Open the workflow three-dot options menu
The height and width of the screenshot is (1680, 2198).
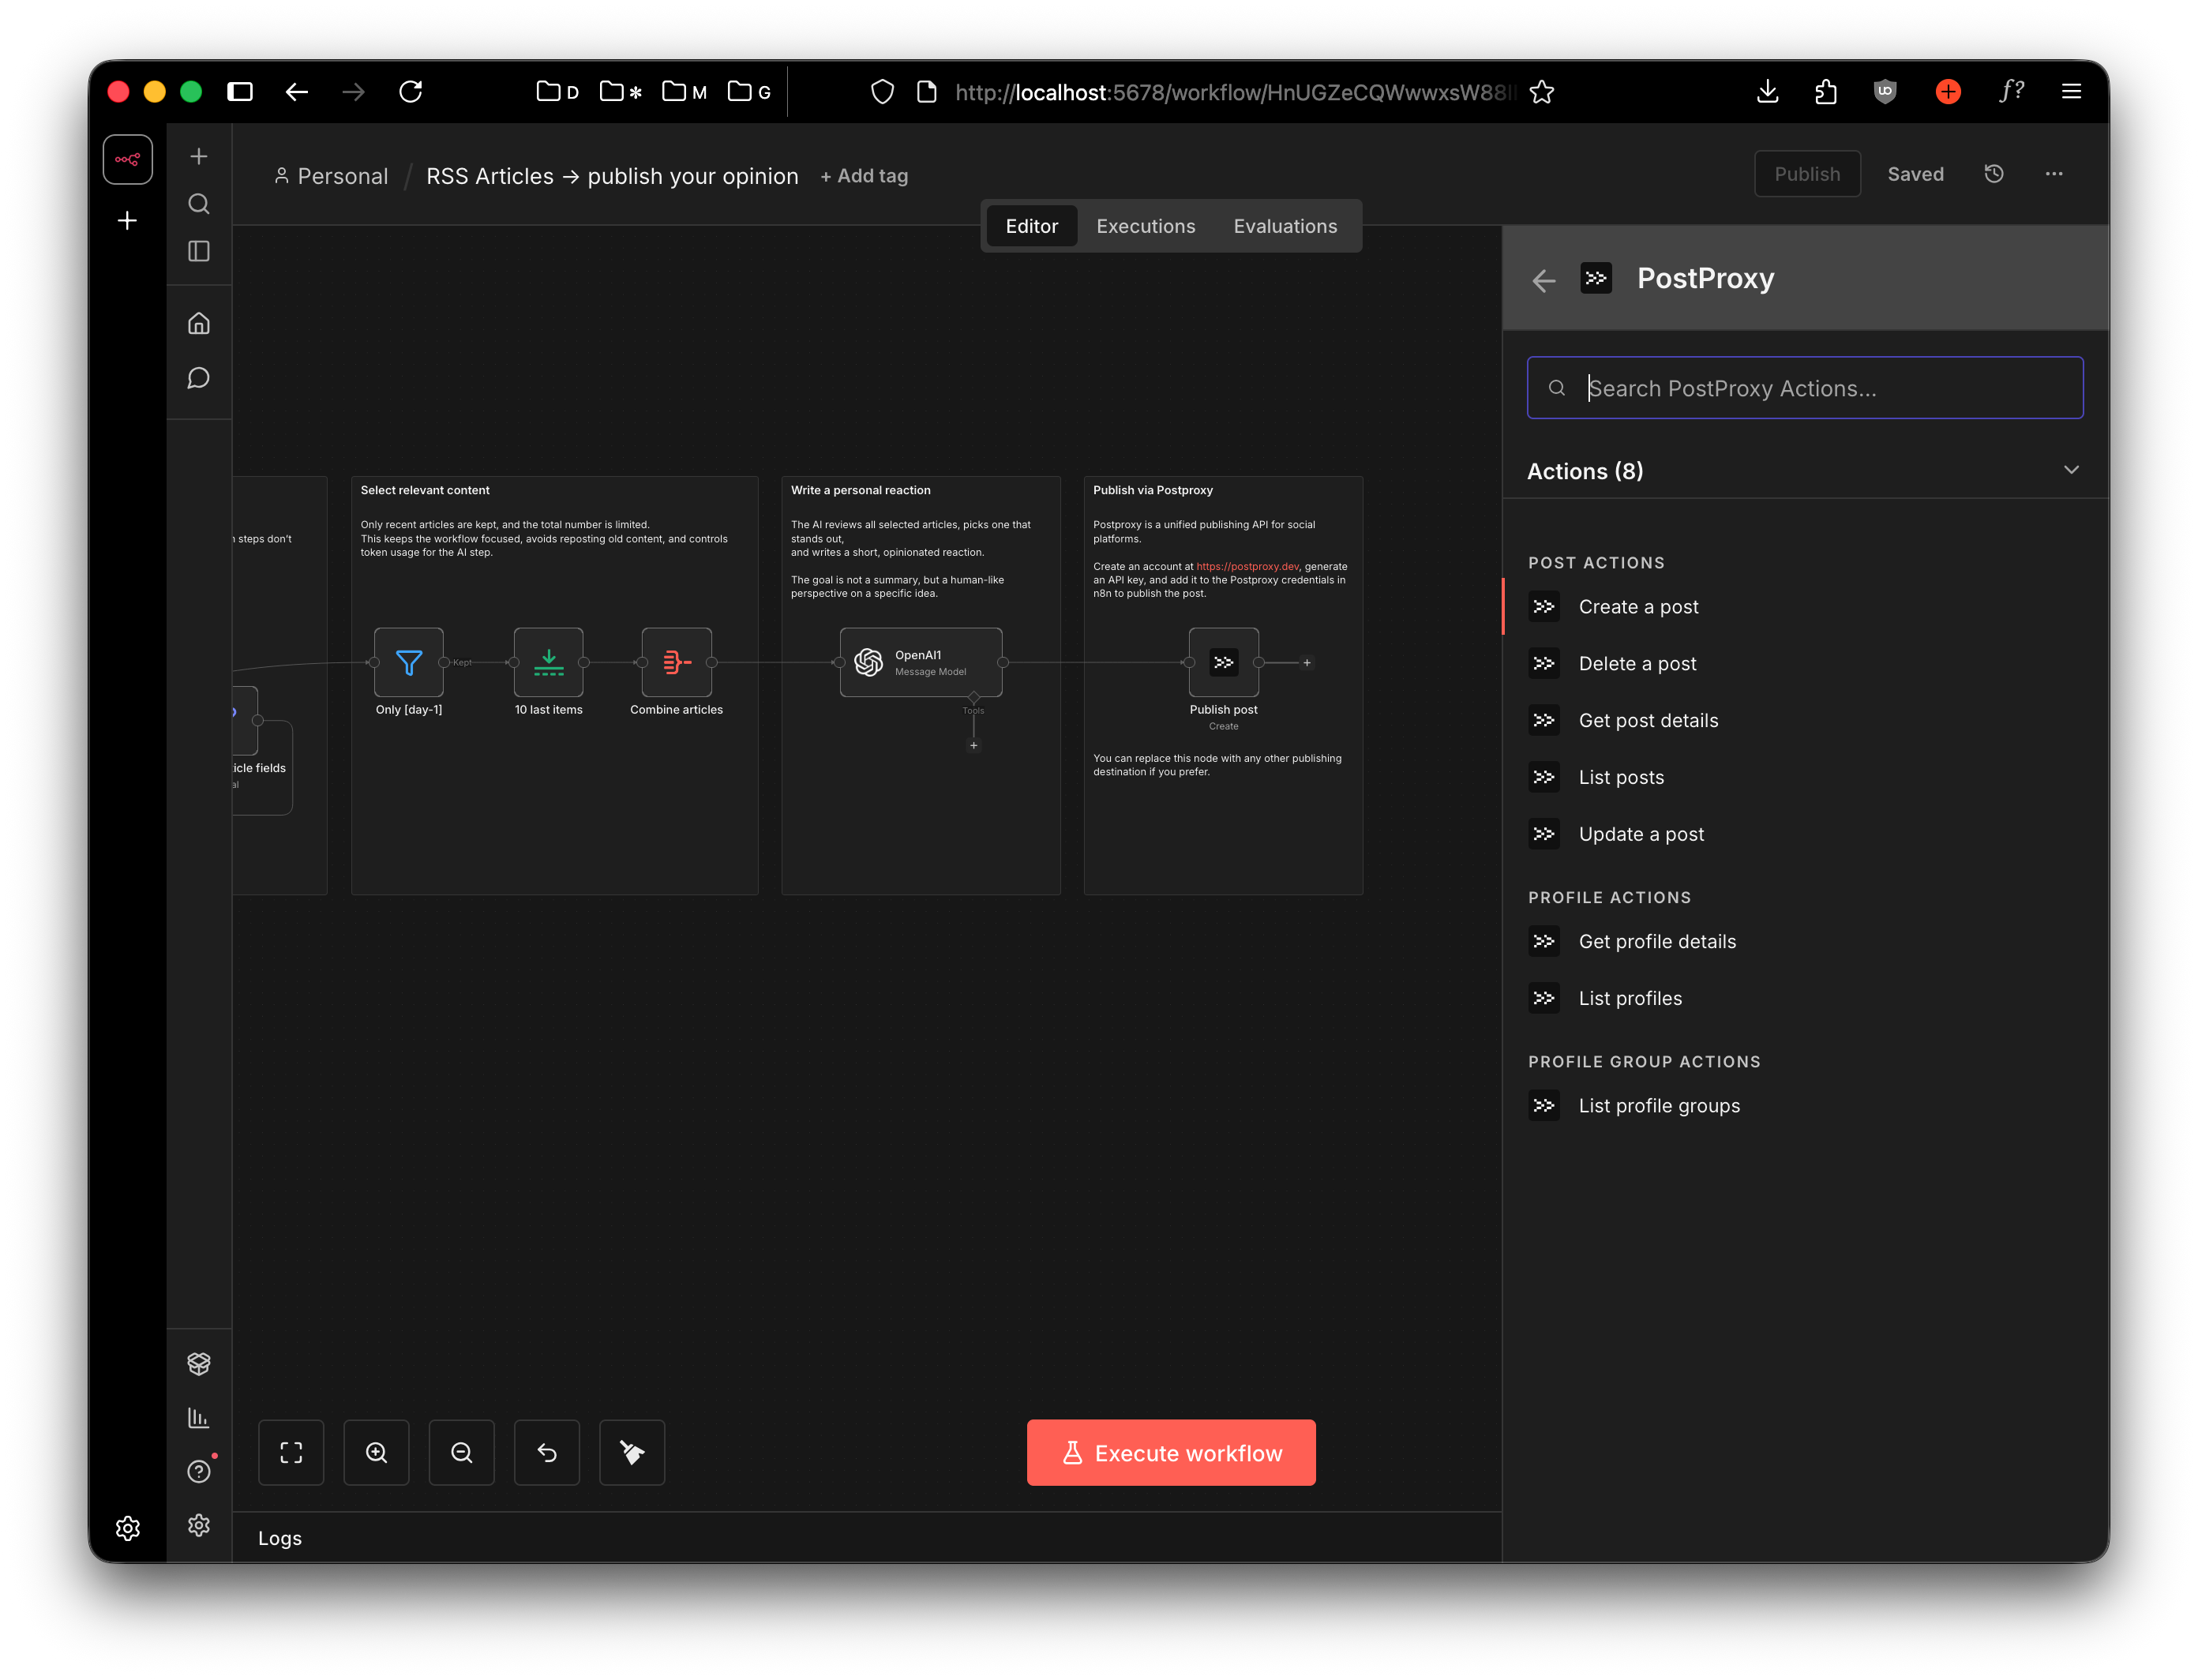click(x=2053, y=174)
